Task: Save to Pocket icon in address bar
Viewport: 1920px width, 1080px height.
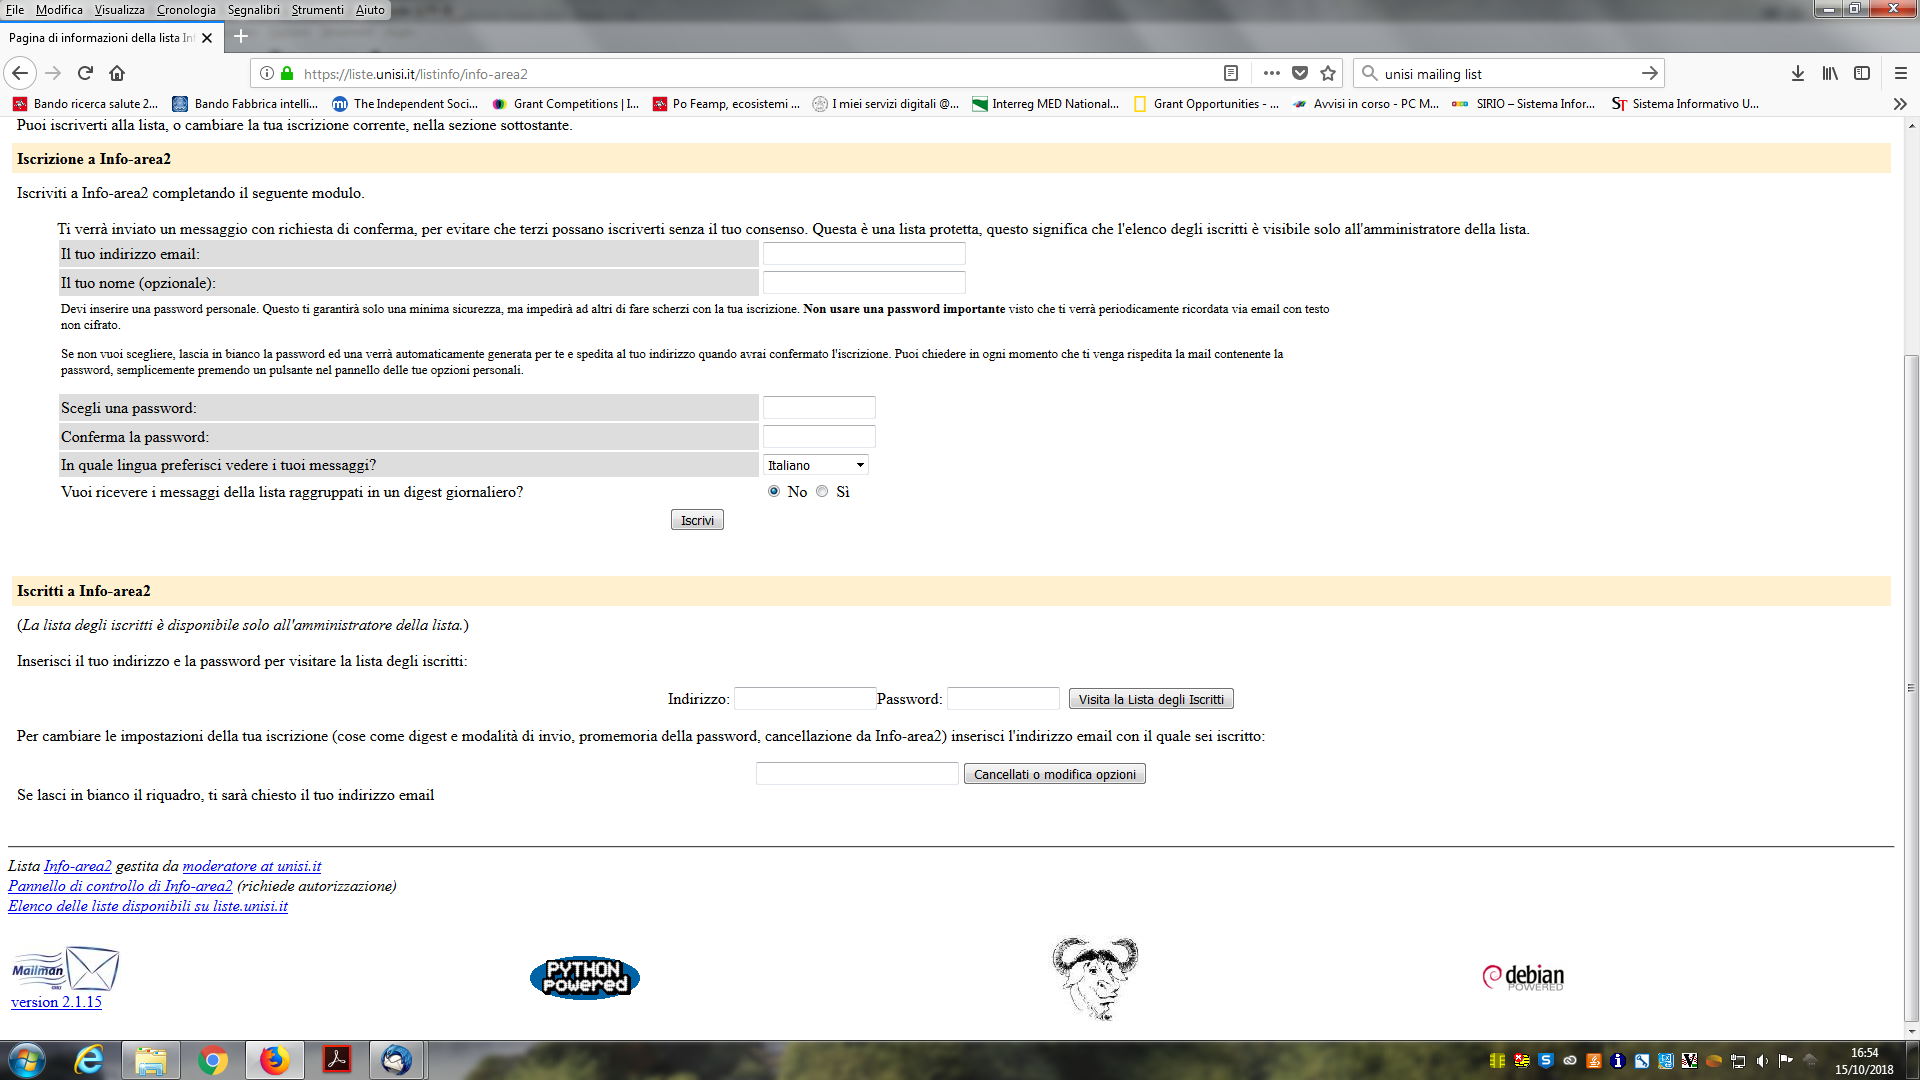Action: (1300, 73)
